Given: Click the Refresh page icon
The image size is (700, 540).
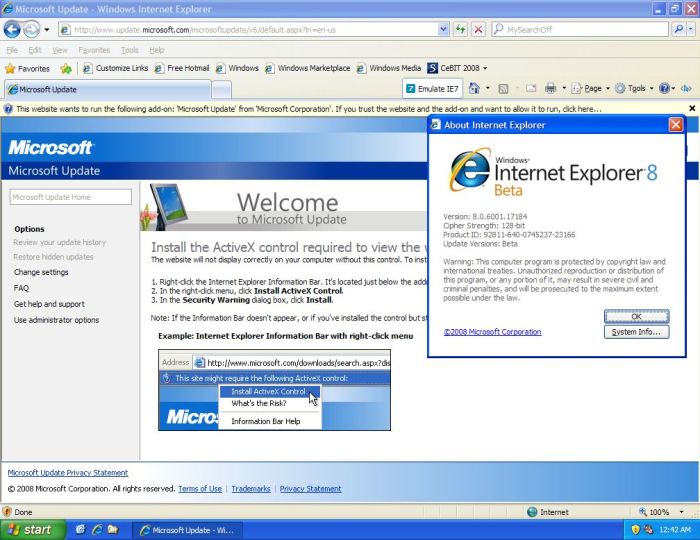Looking at the screenshot, I should pos(460,29).
